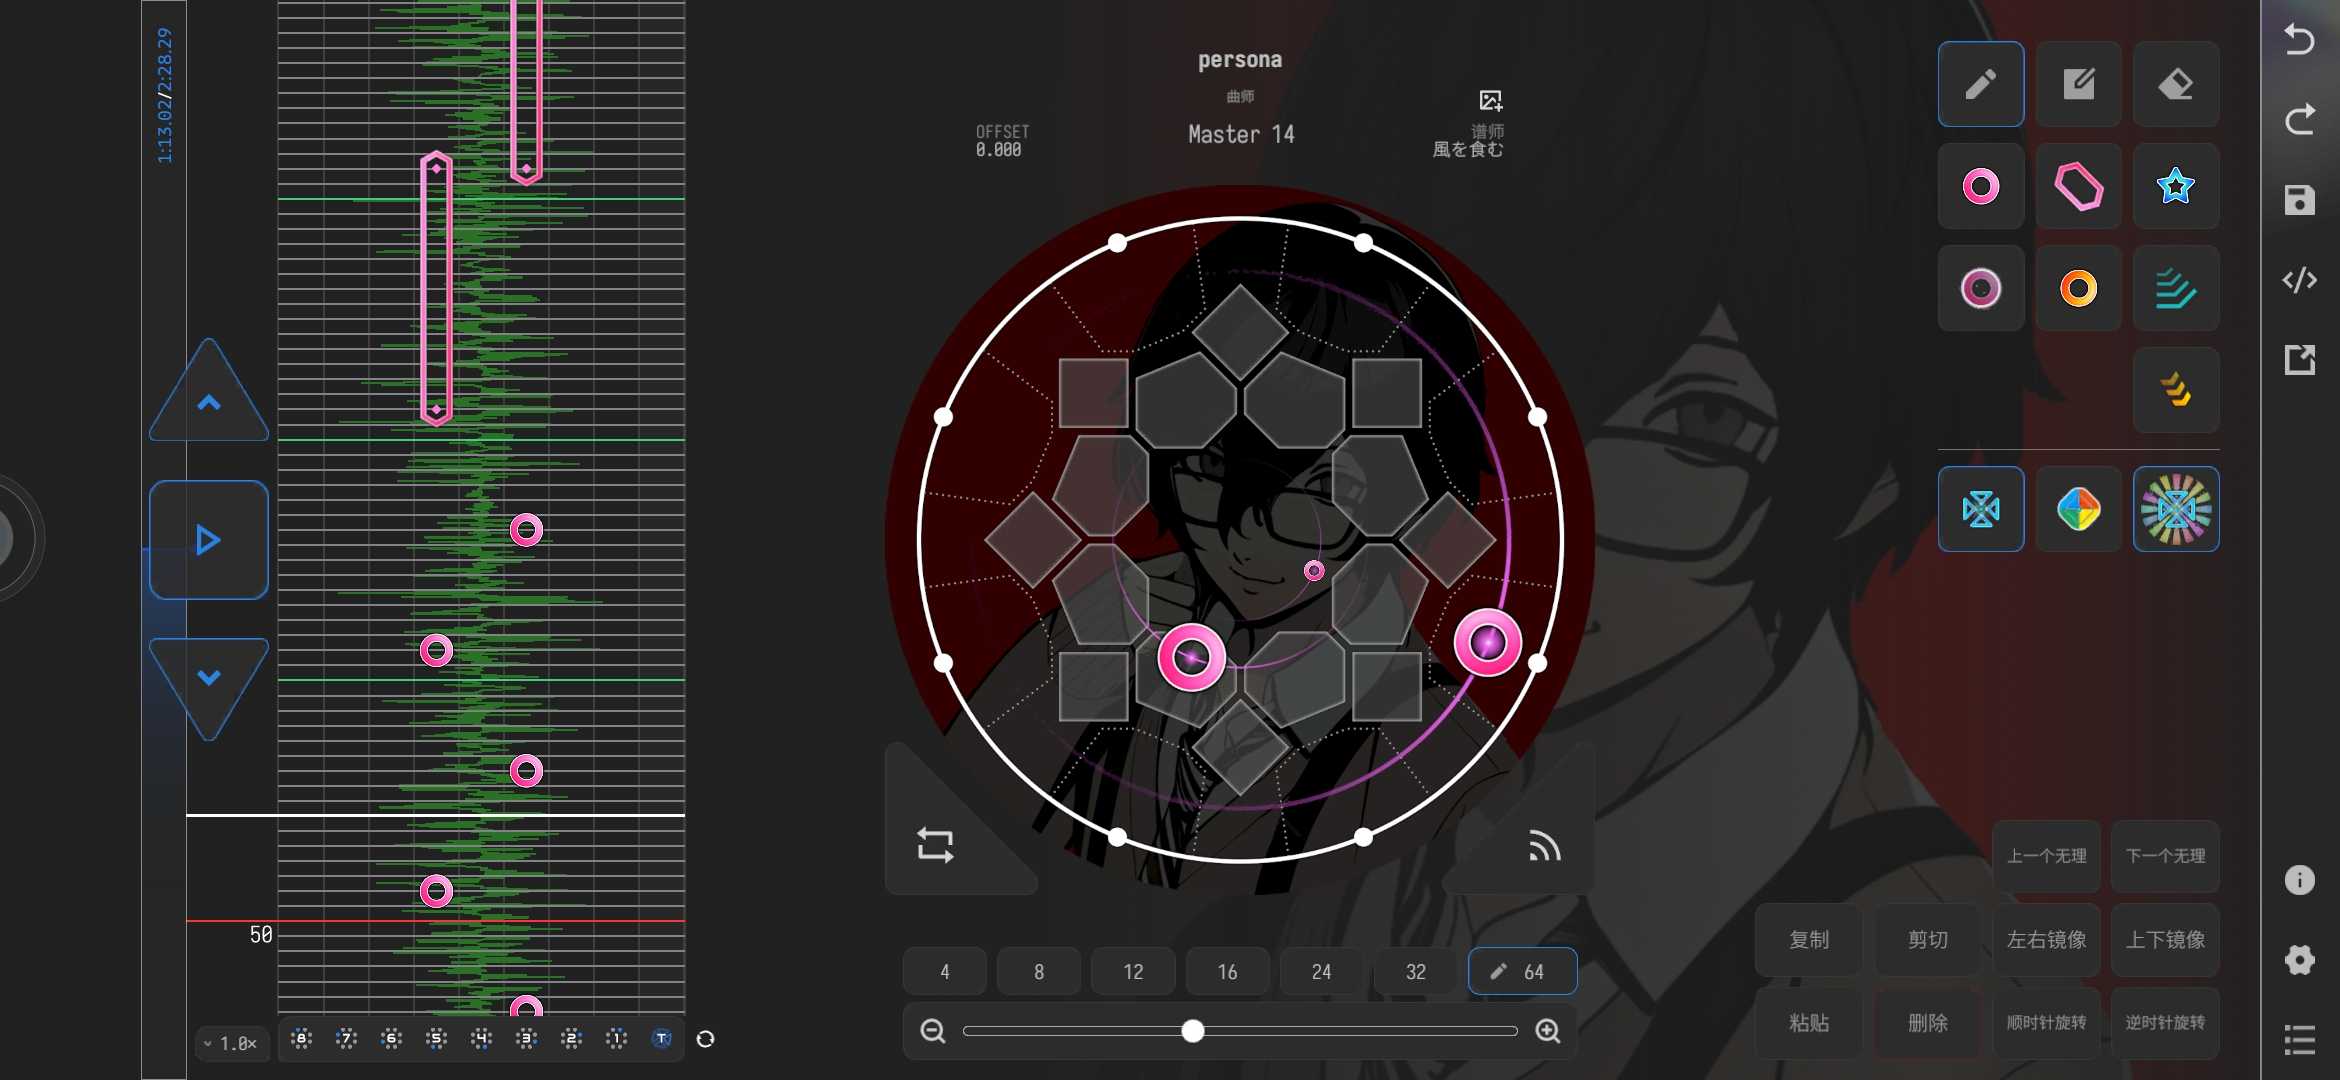Choose the blue star slide note
The width and height of the screenshot is (2340, 1080).
pyautogui.click(x=2176, y=186)
